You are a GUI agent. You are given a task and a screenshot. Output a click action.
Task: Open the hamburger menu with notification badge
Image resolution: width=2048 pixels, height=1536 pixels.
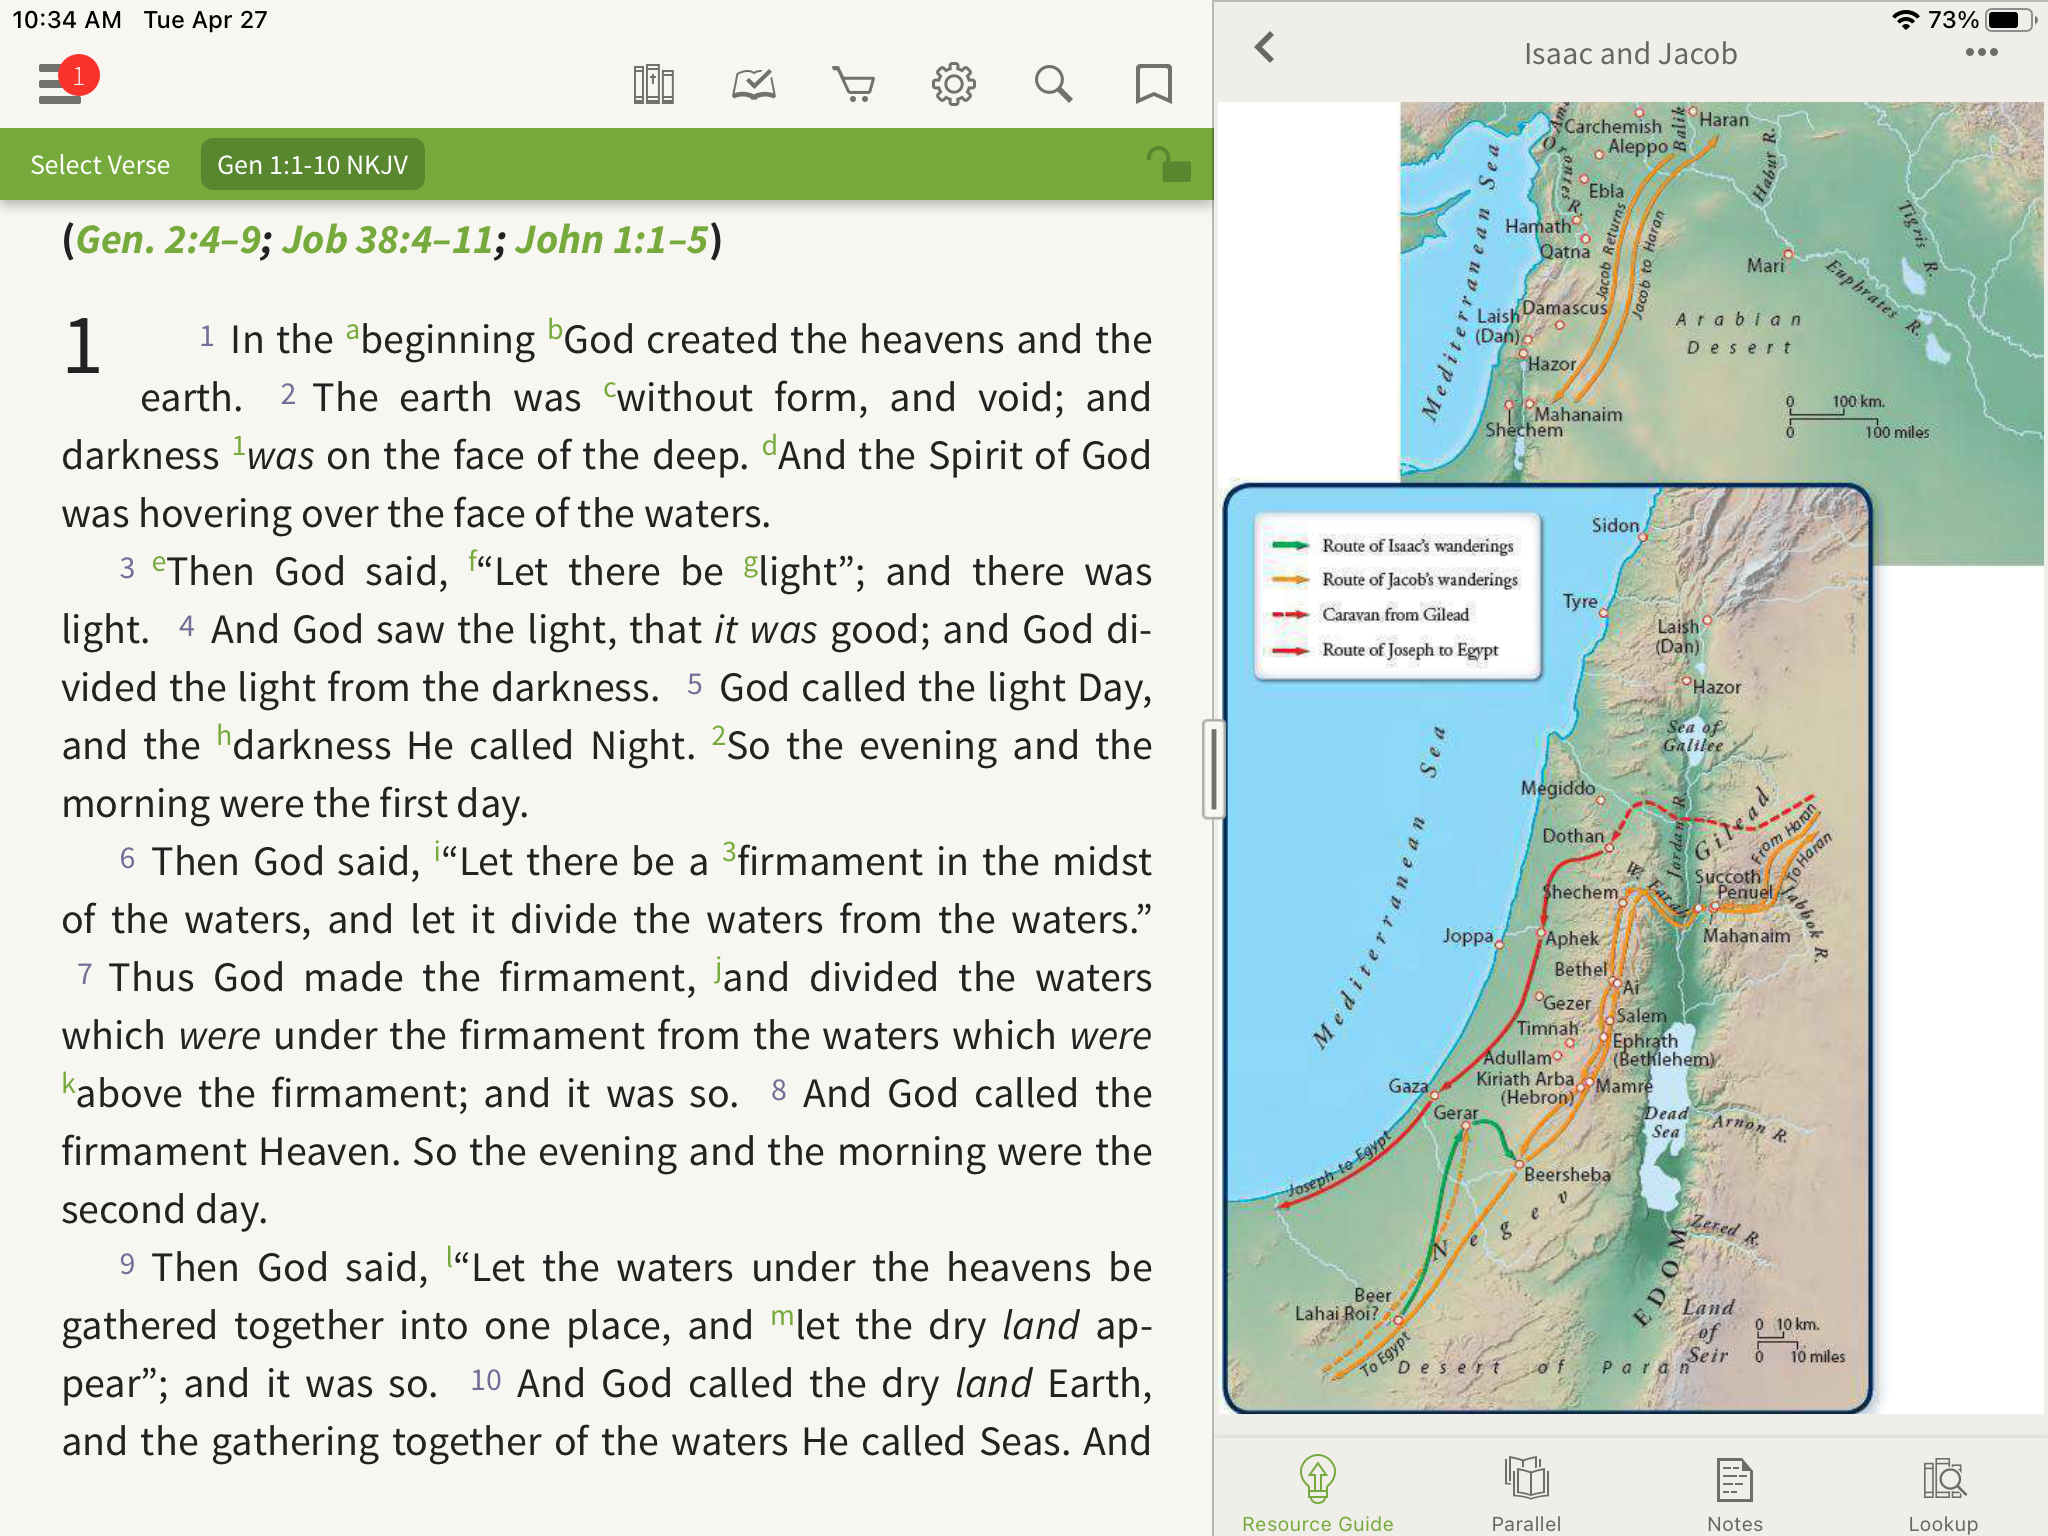(66, 81)
